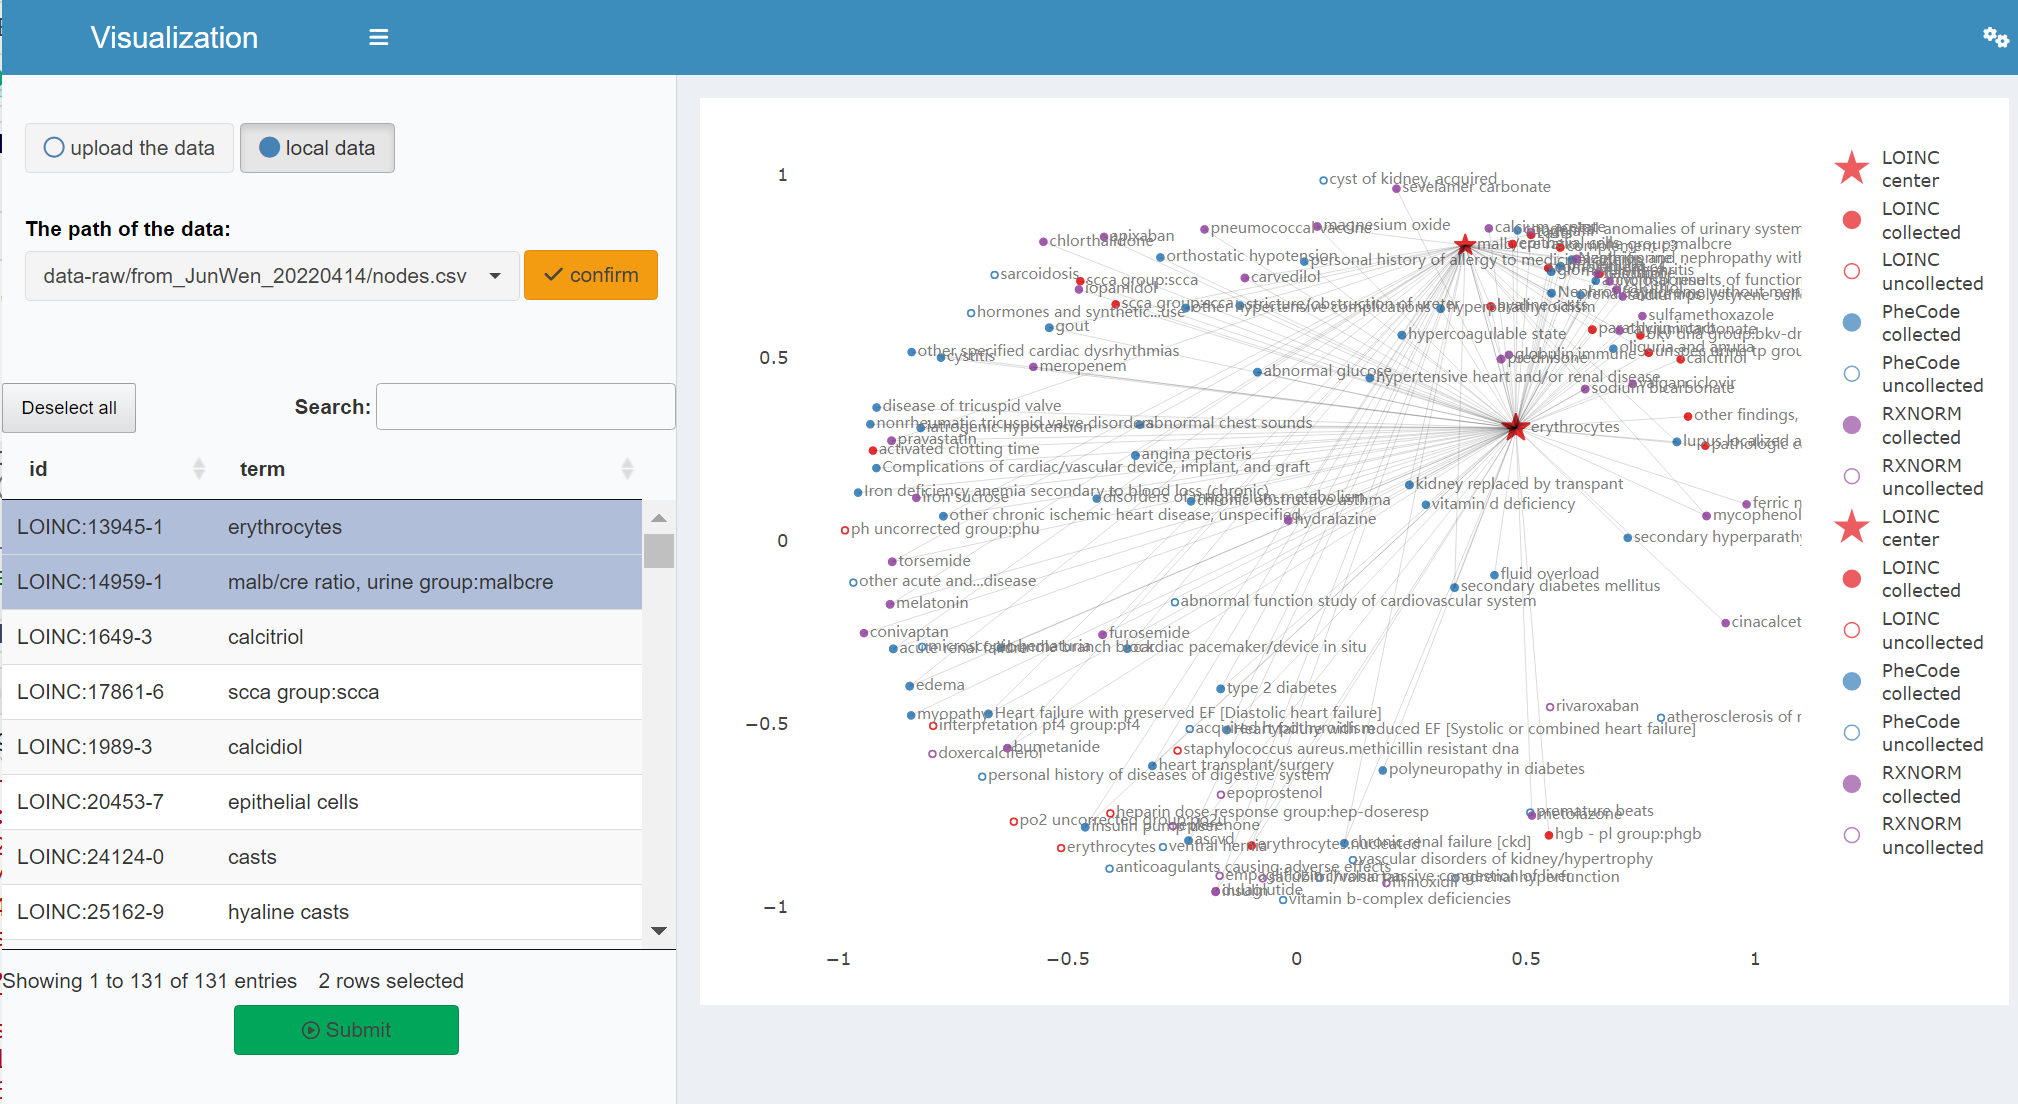2018x1104 pixels.
Task: Click the hamburger menu icon in header
Action: click(378, 38)
